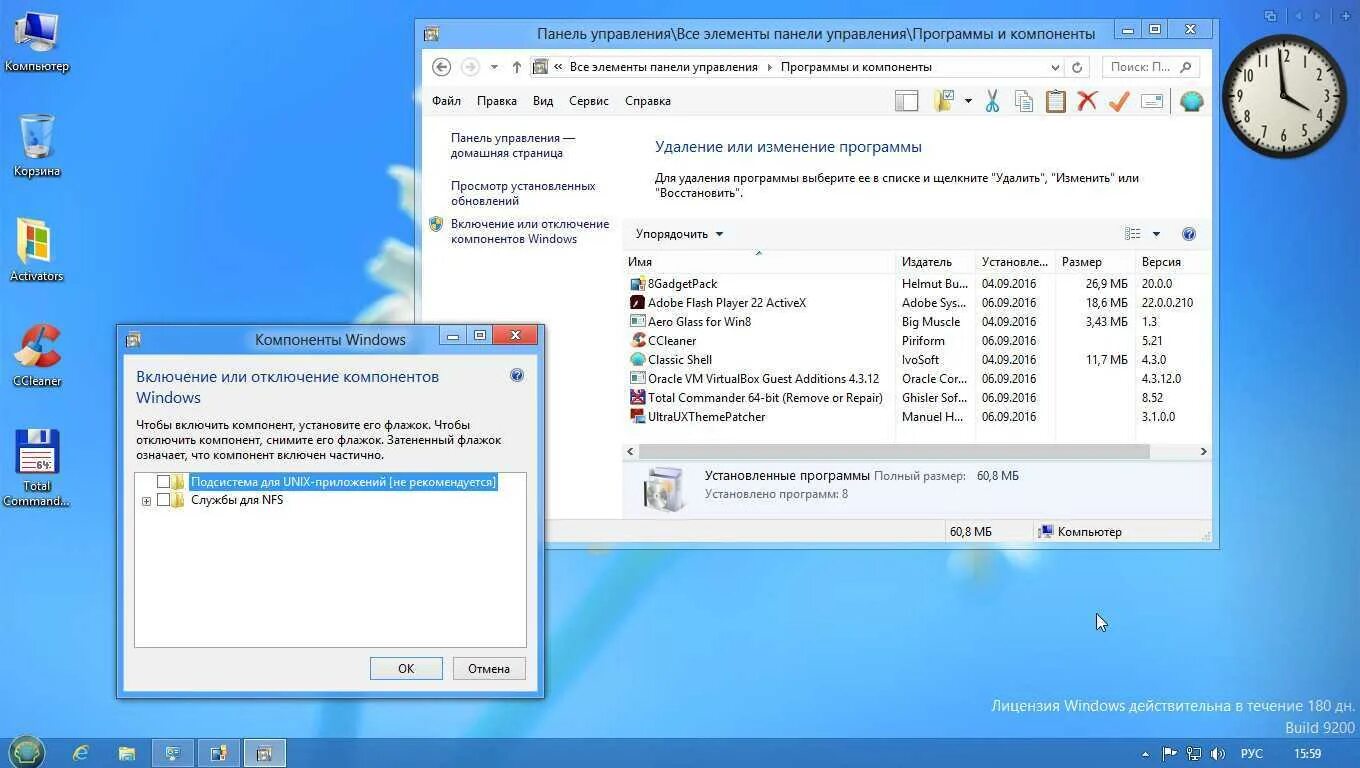1360x768 pixels.
Task: Go up one folder level arrow
Action: 516,67
